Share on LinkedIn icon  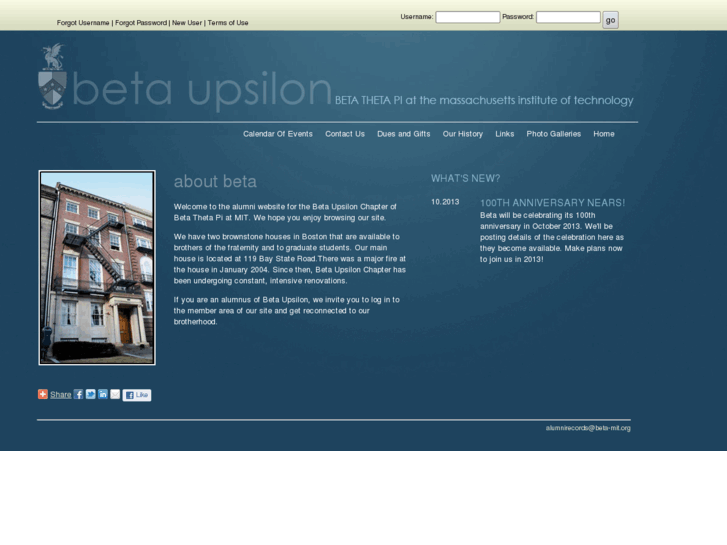(x=103, y=394)
